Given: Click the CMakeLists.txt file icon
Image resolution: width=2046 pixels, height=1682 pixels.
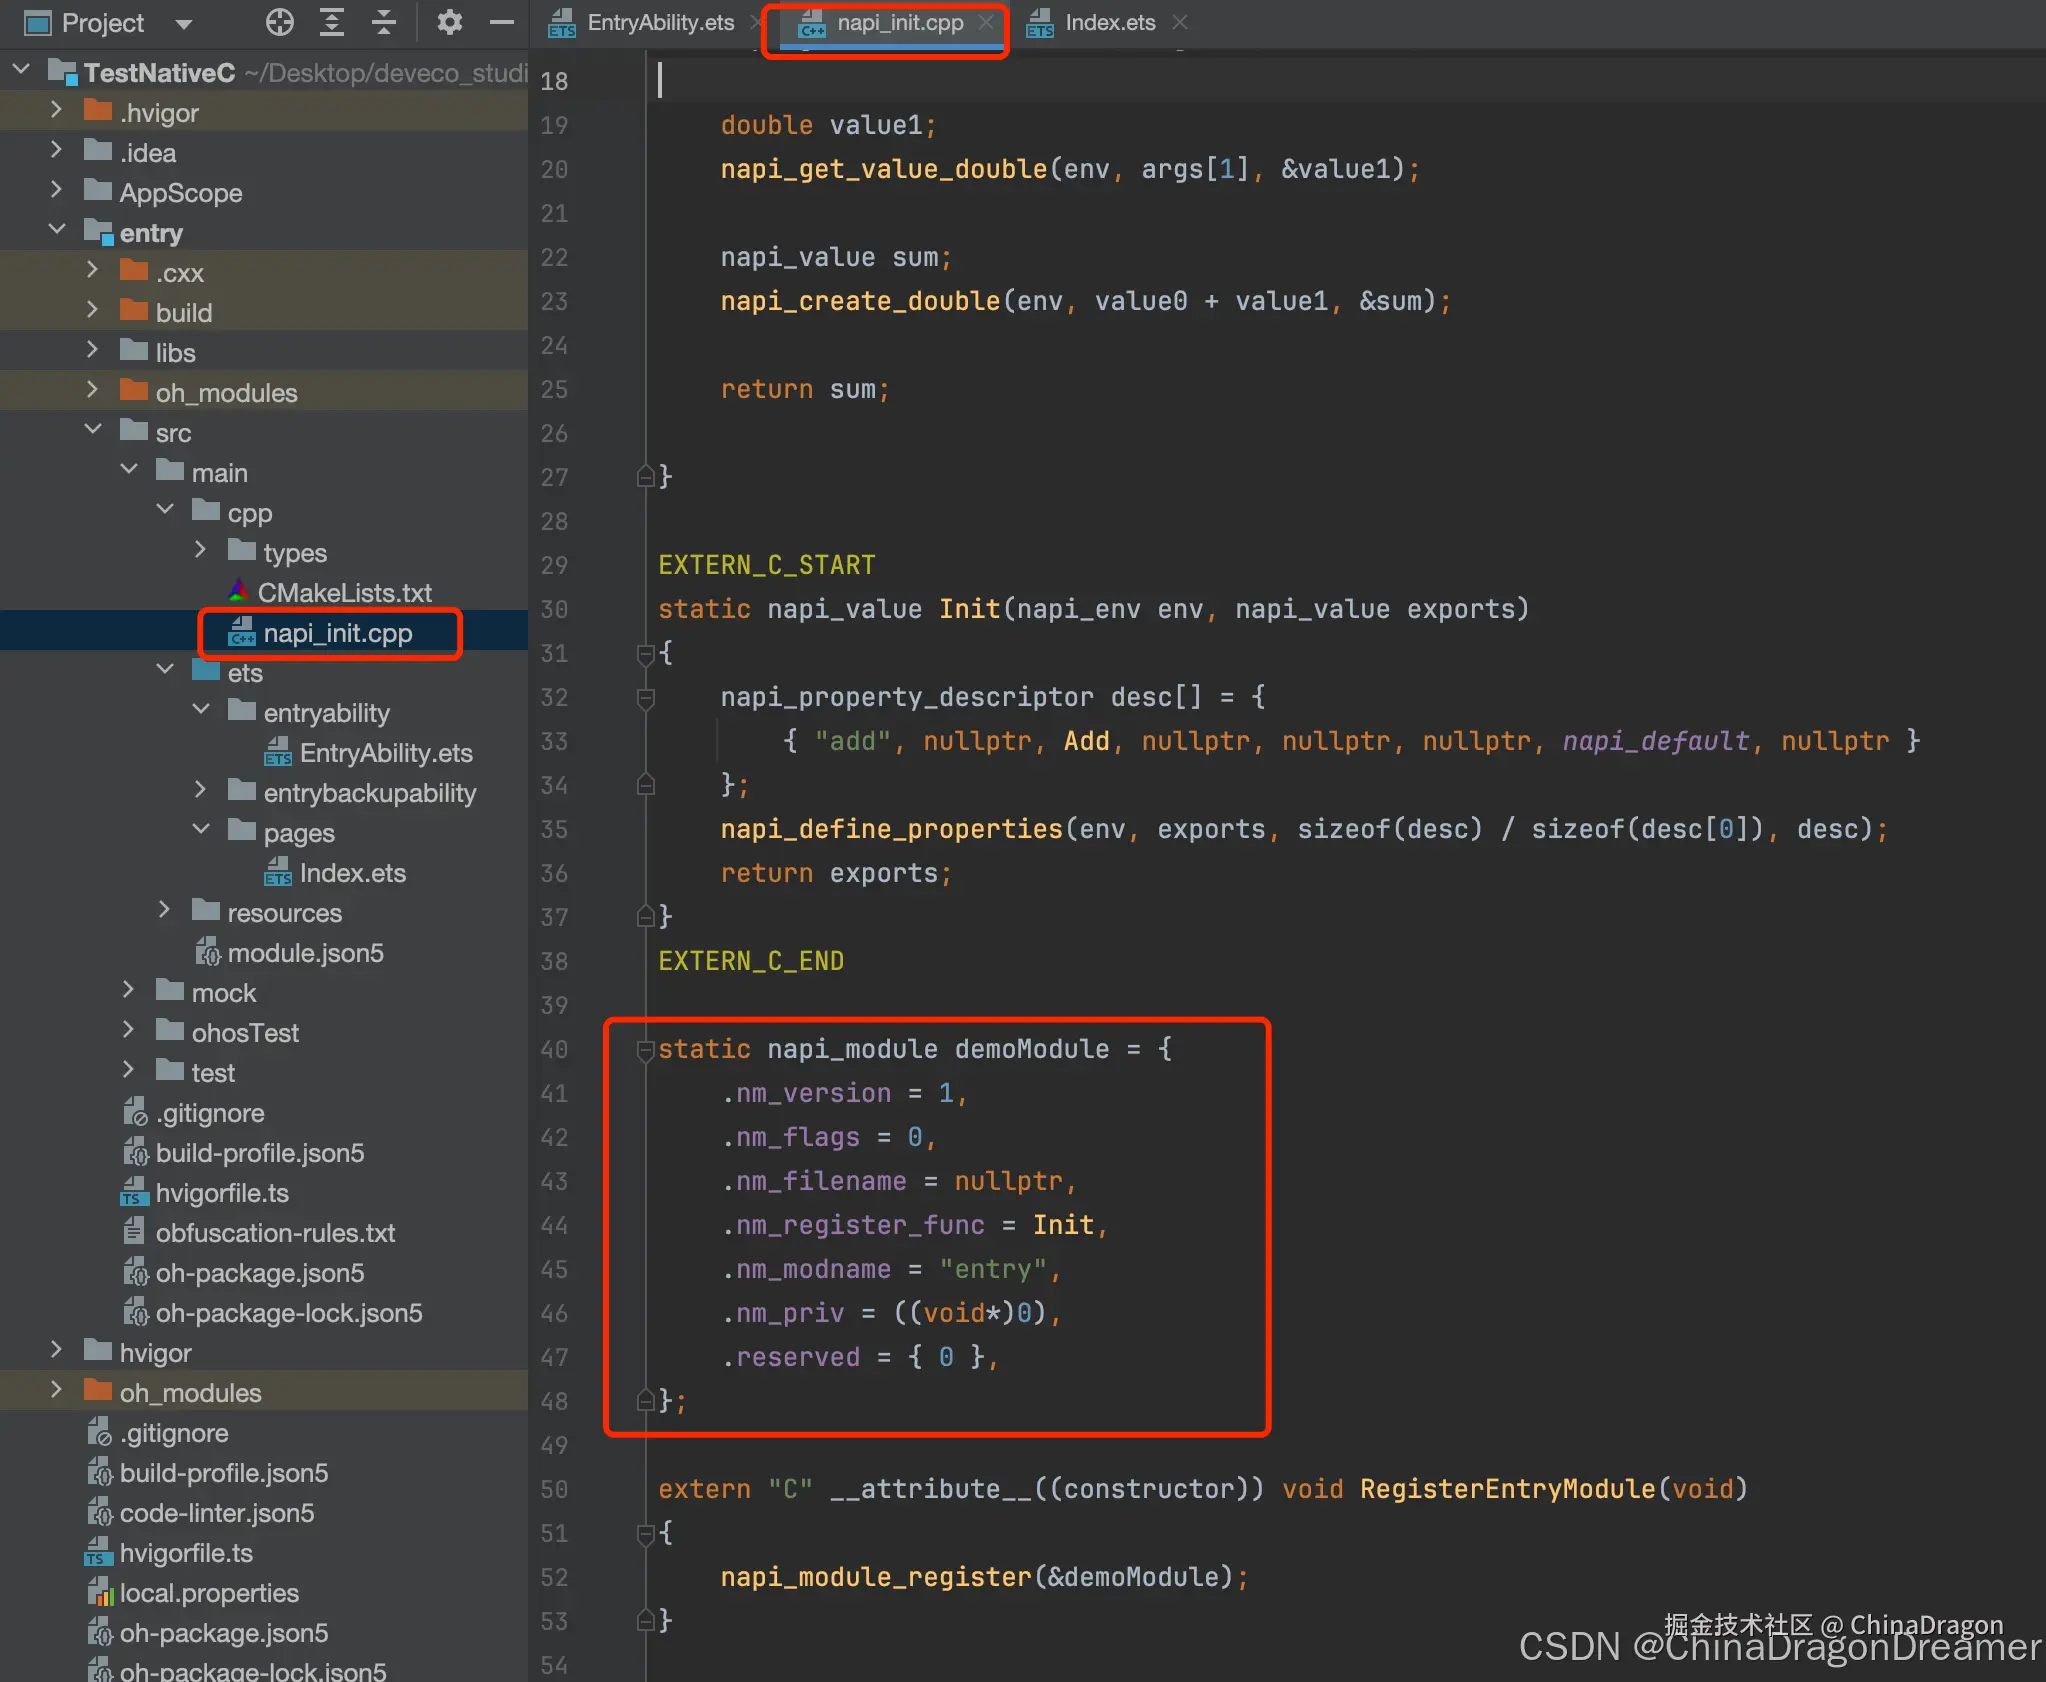Looking at the screenshot, I should pos(238,592).
